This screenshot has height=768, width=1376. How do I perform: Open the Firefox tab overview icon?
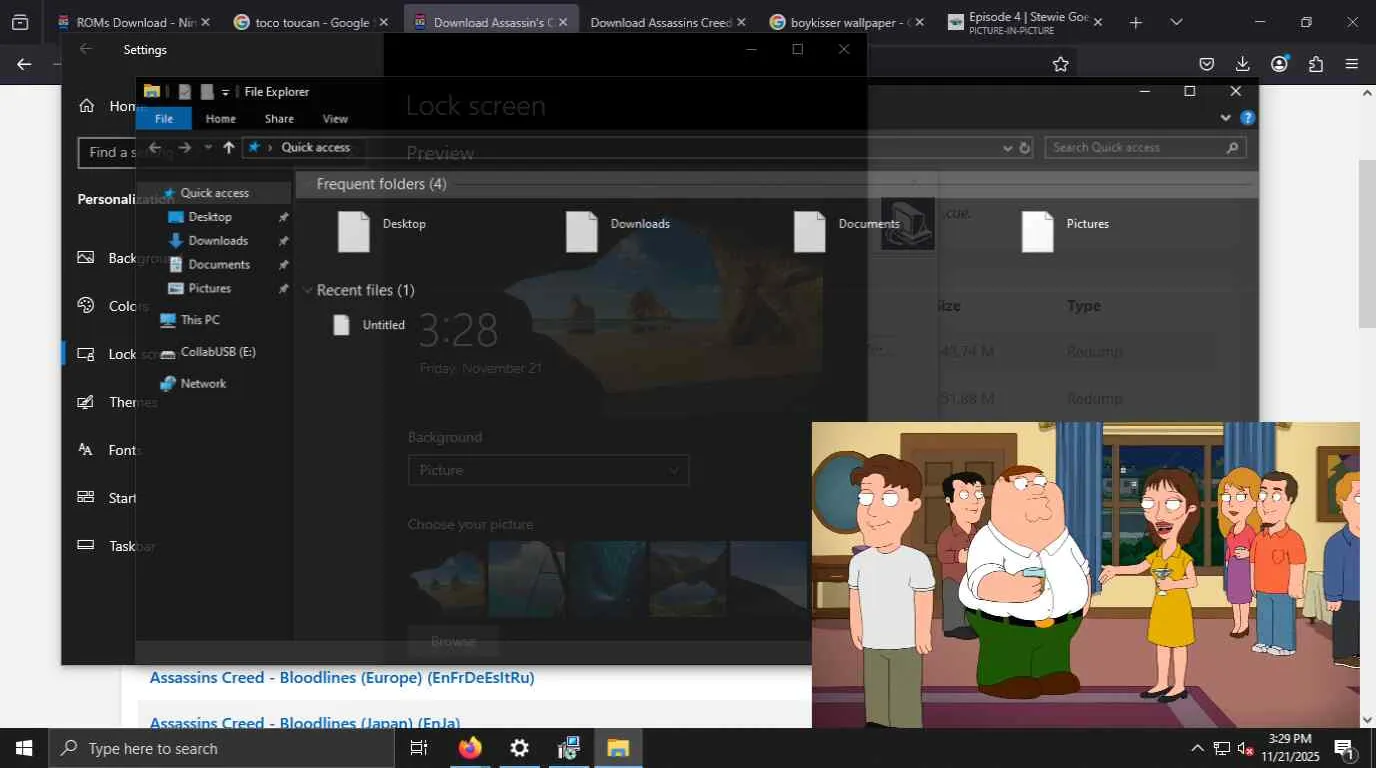20,22
